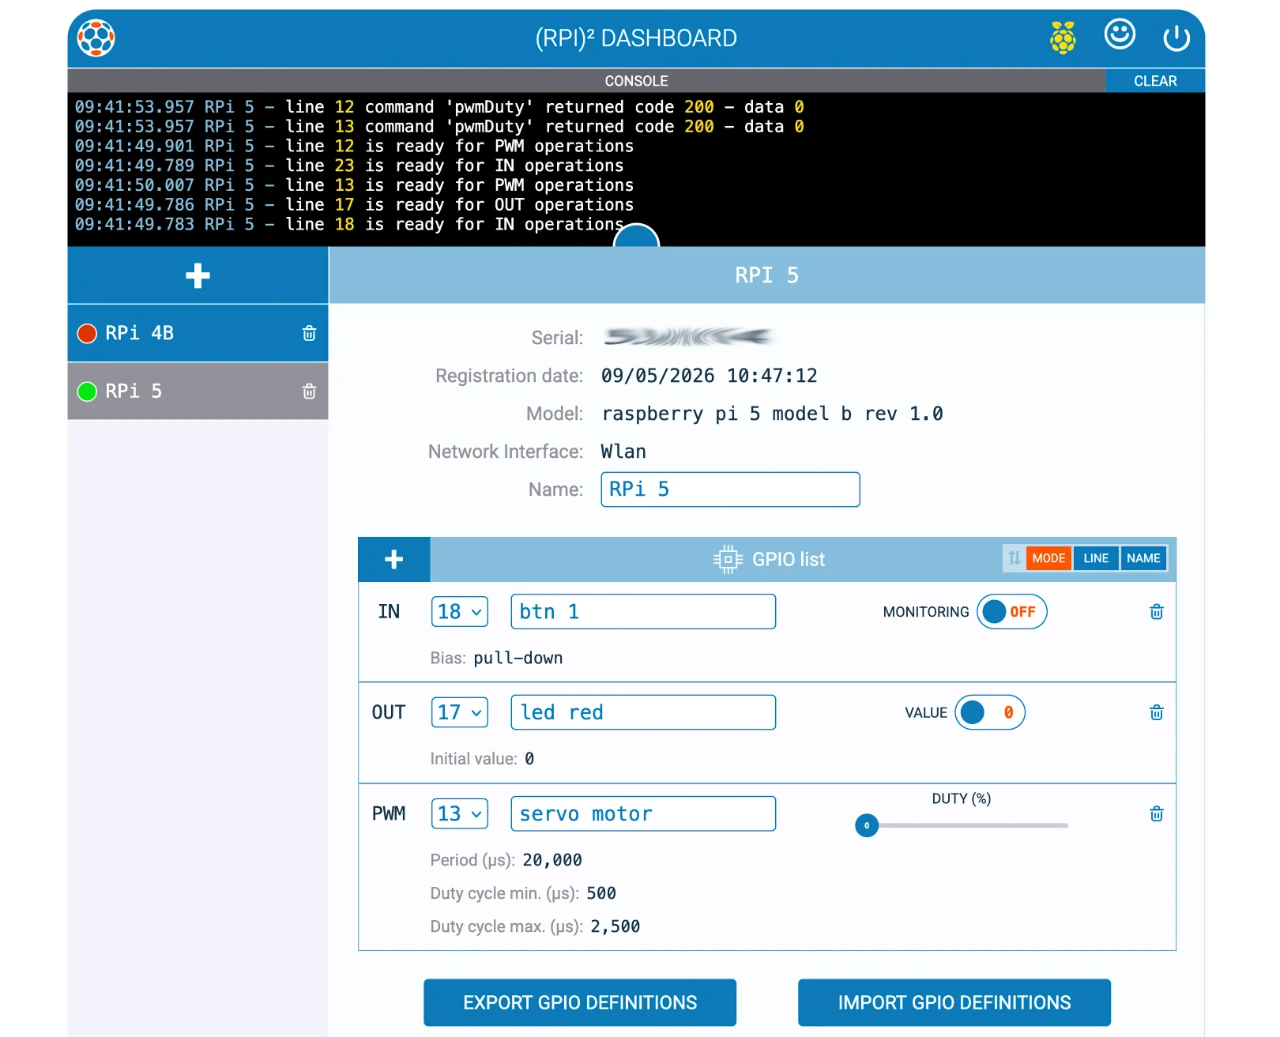The image size is (1280, 1037).
Task: Click the duty cycle max value '2,500'
Action: 615,927
